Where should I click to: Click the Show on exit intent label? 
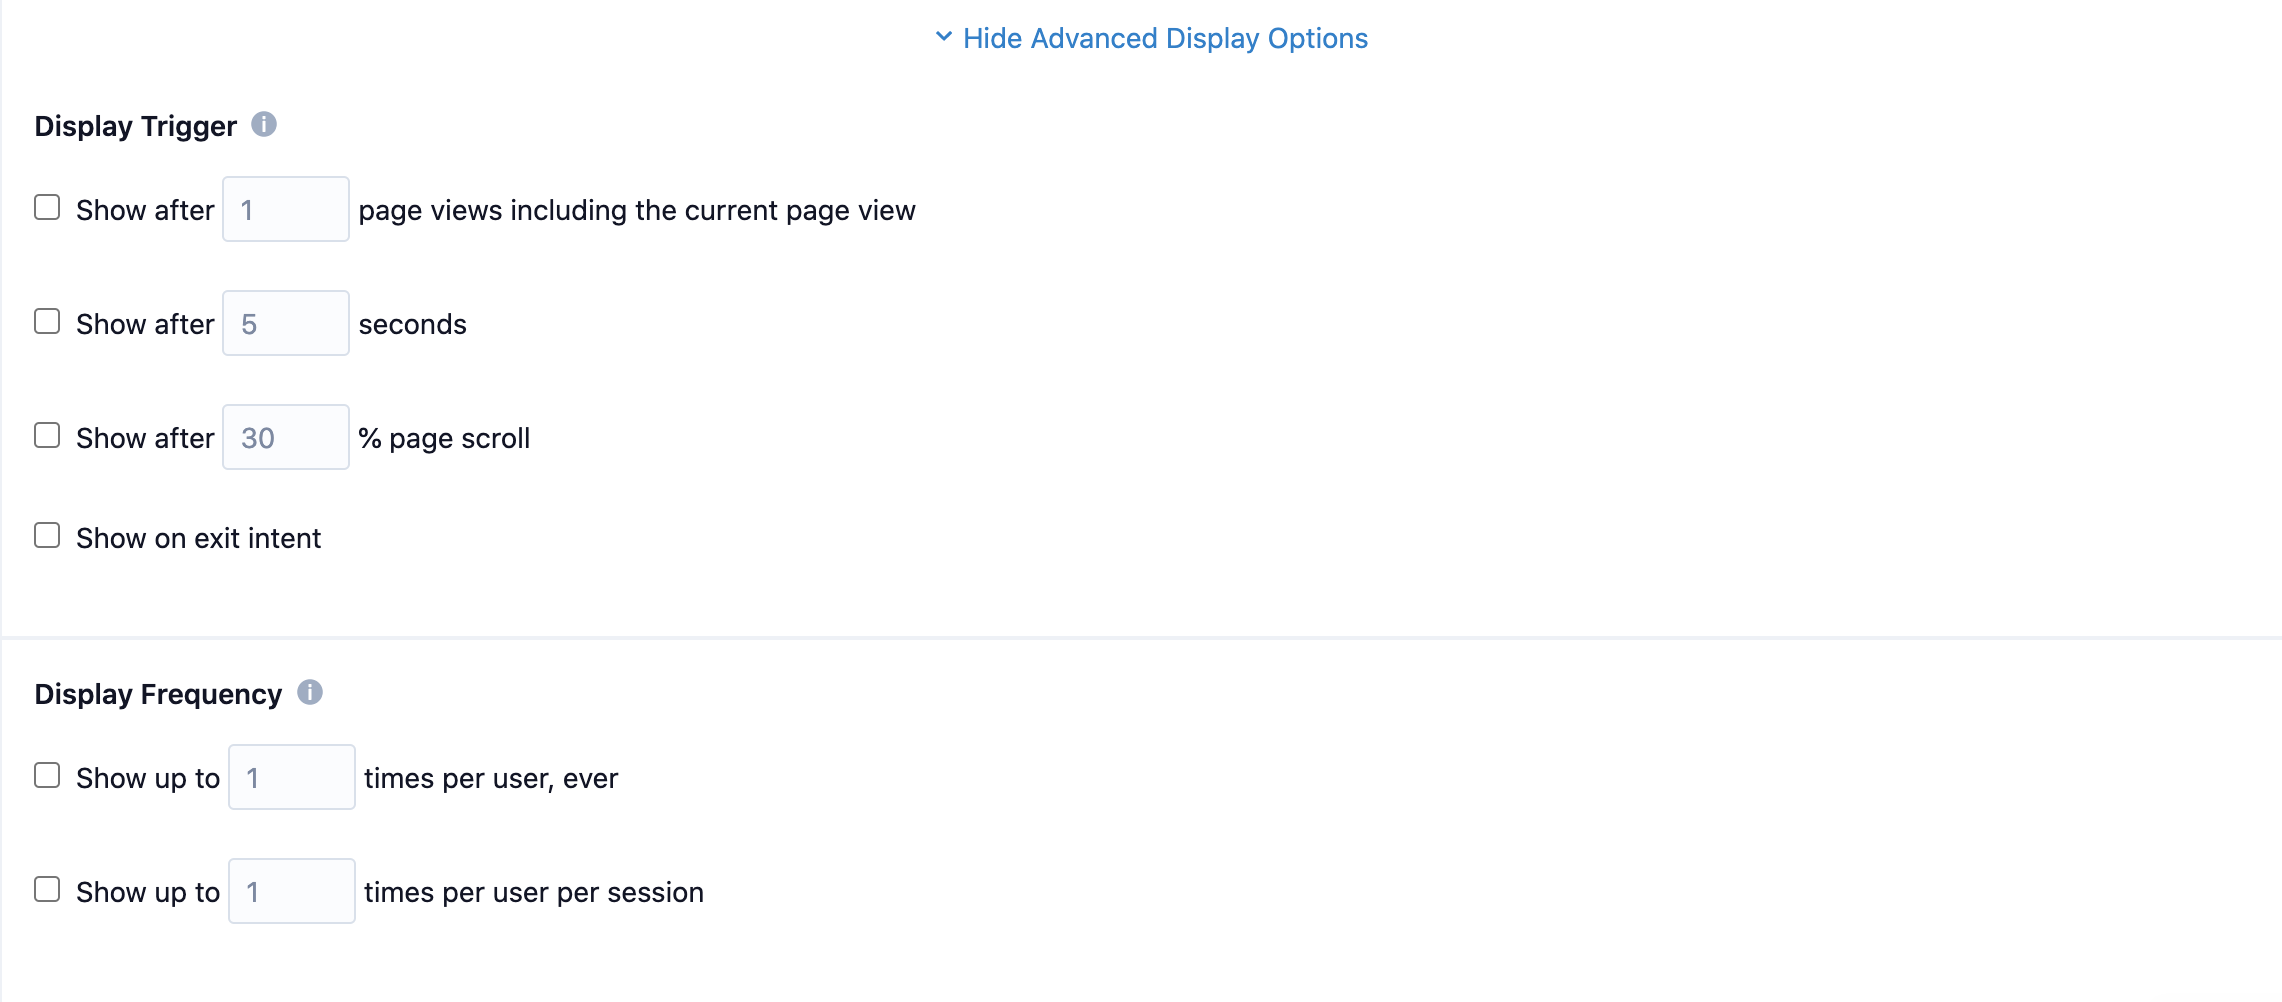pos(197,537)
